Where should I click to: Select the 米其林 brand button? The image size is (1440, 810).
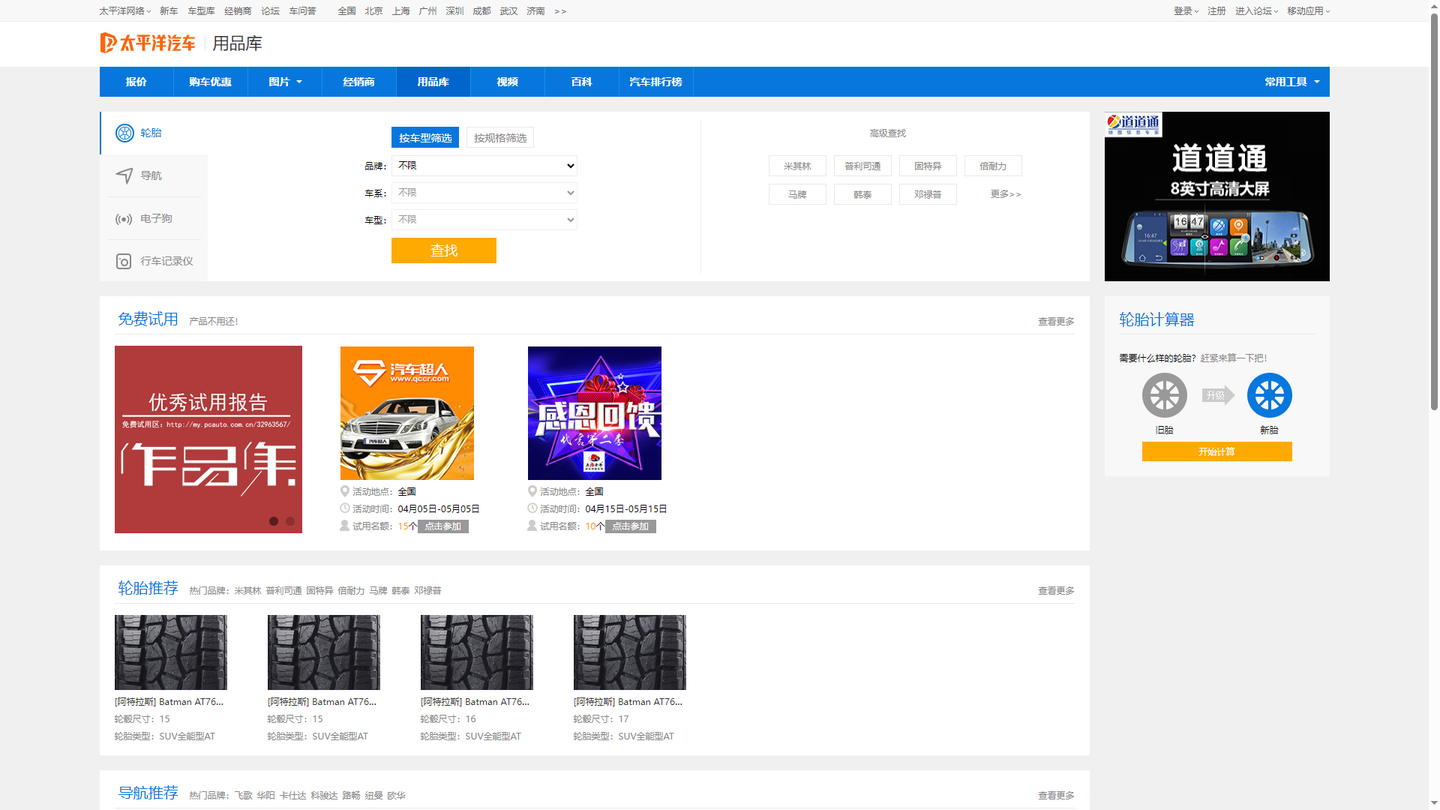coord(797,166)
